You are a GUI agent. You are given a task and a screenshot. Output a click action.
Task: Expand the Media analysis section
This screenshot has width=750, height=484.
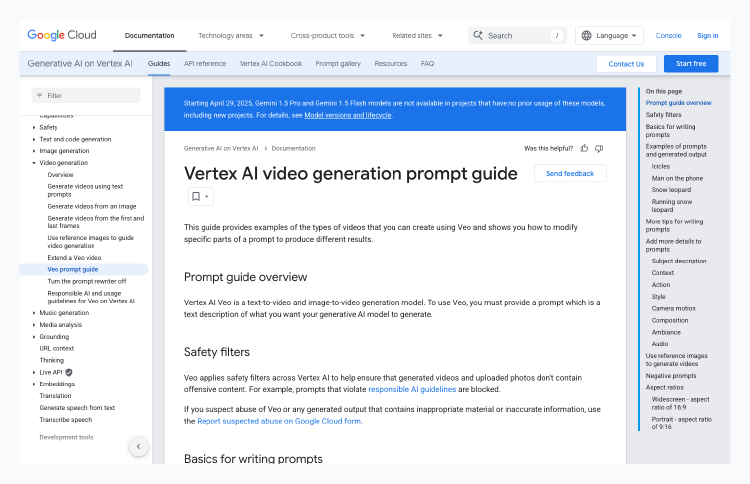click(34, 325)
